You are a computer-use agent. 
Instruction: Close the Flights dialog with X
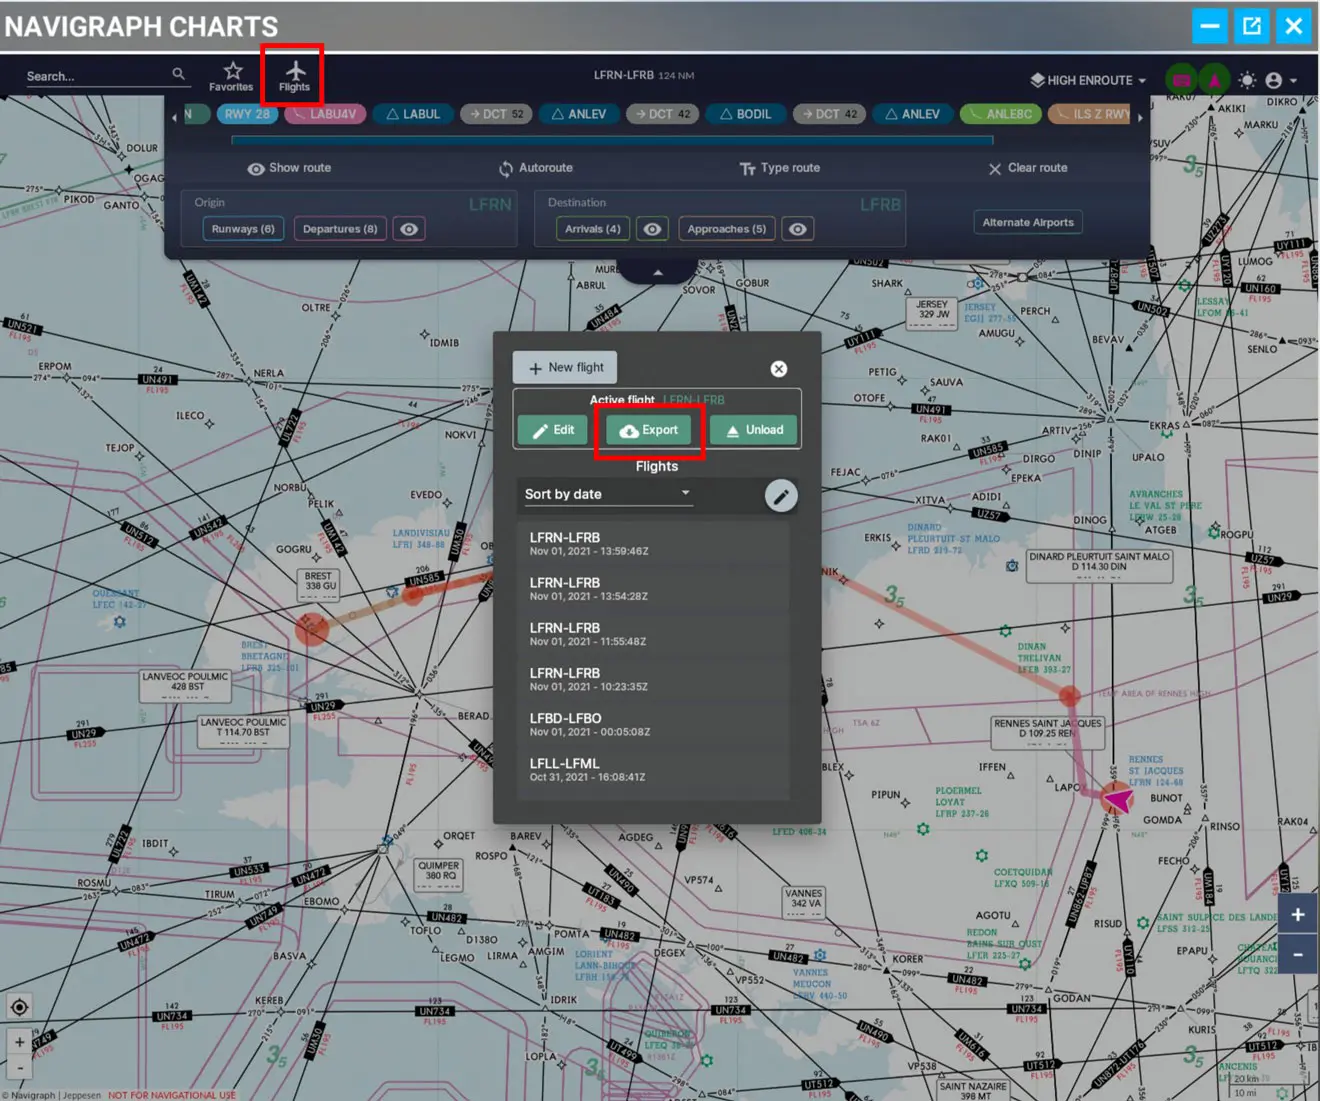pyautogui.click(x=779, y=369)
